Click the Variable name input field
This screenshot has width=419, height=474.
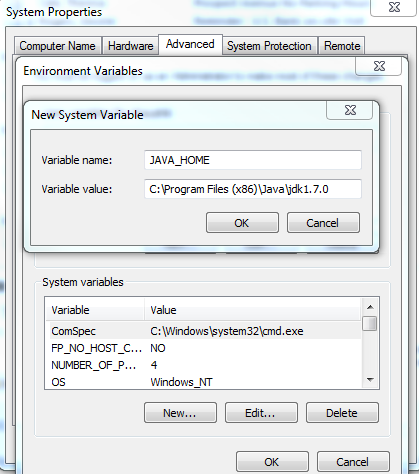click(253, 160)
